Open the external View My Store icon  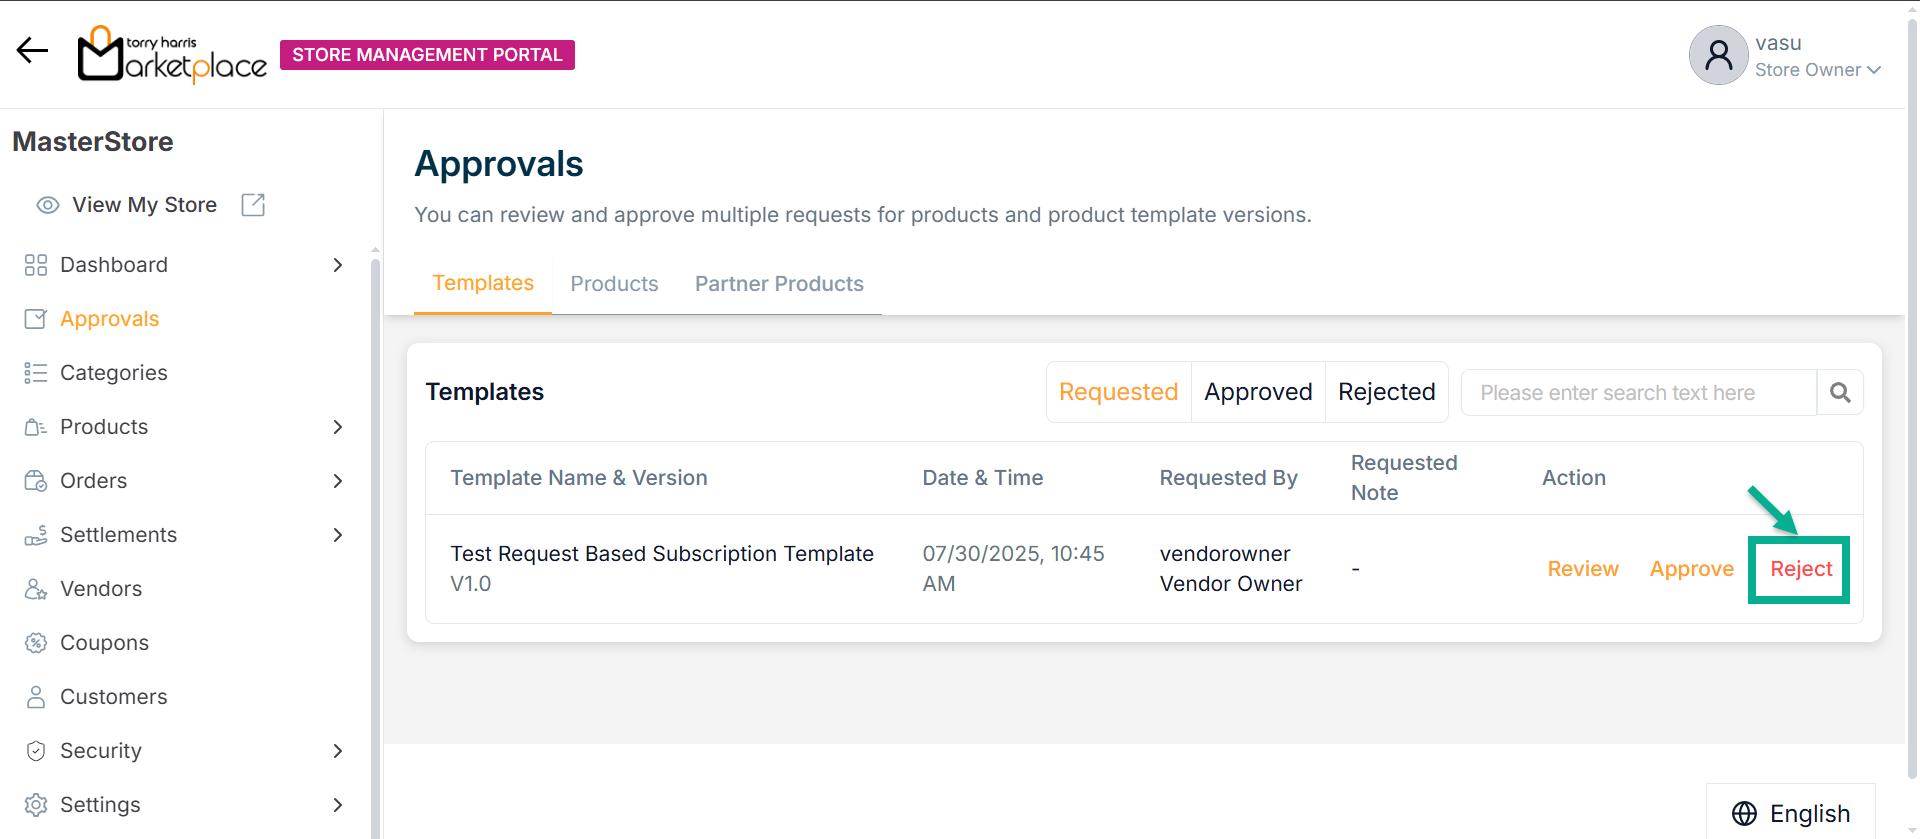pos(253,205)
